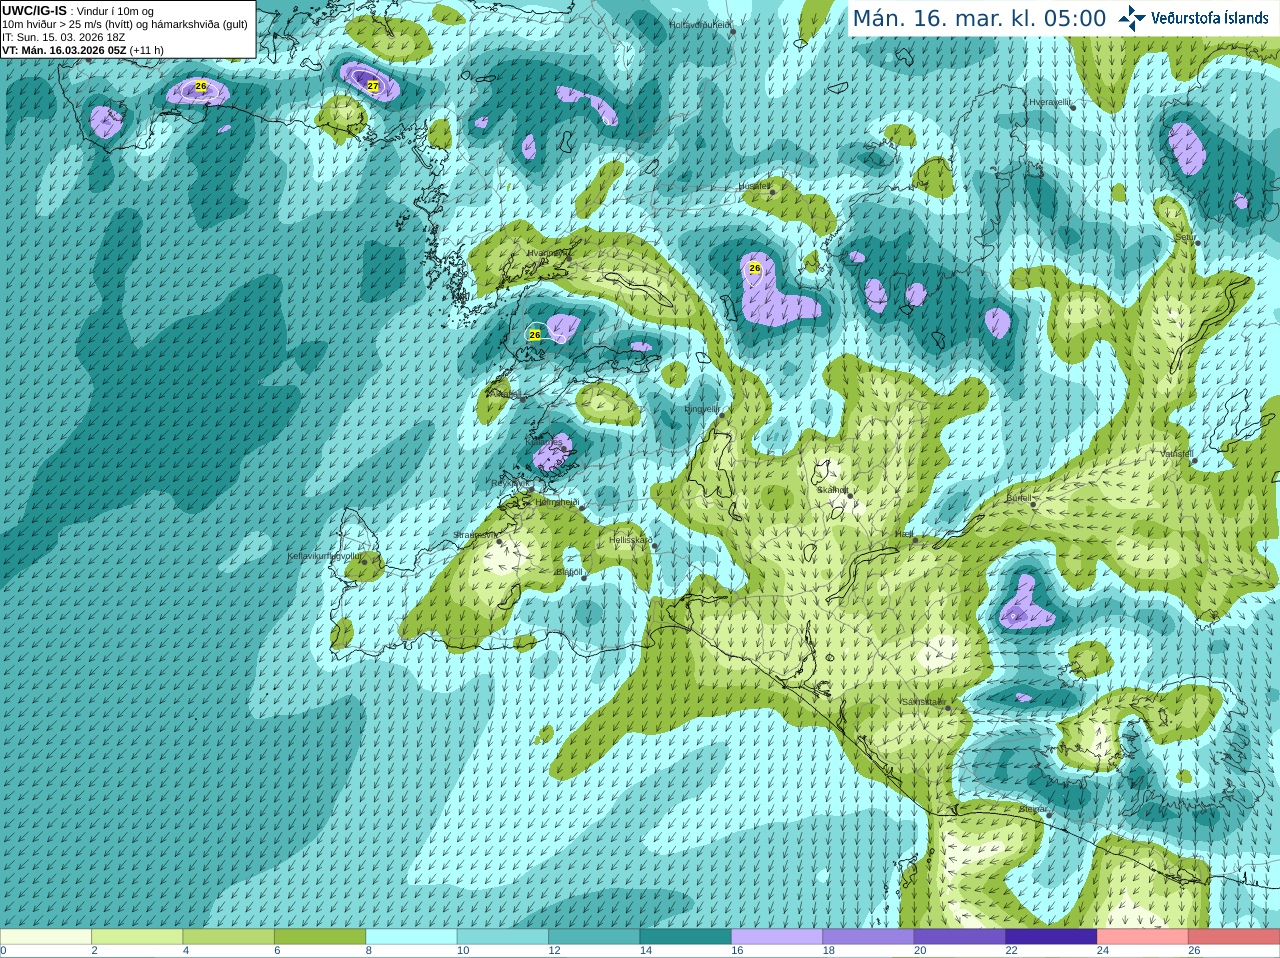This screenshot has height=958, width=1280.
Task: Click the 8–10 m/s light cyan legend swatch
Action: coord(411,937)
